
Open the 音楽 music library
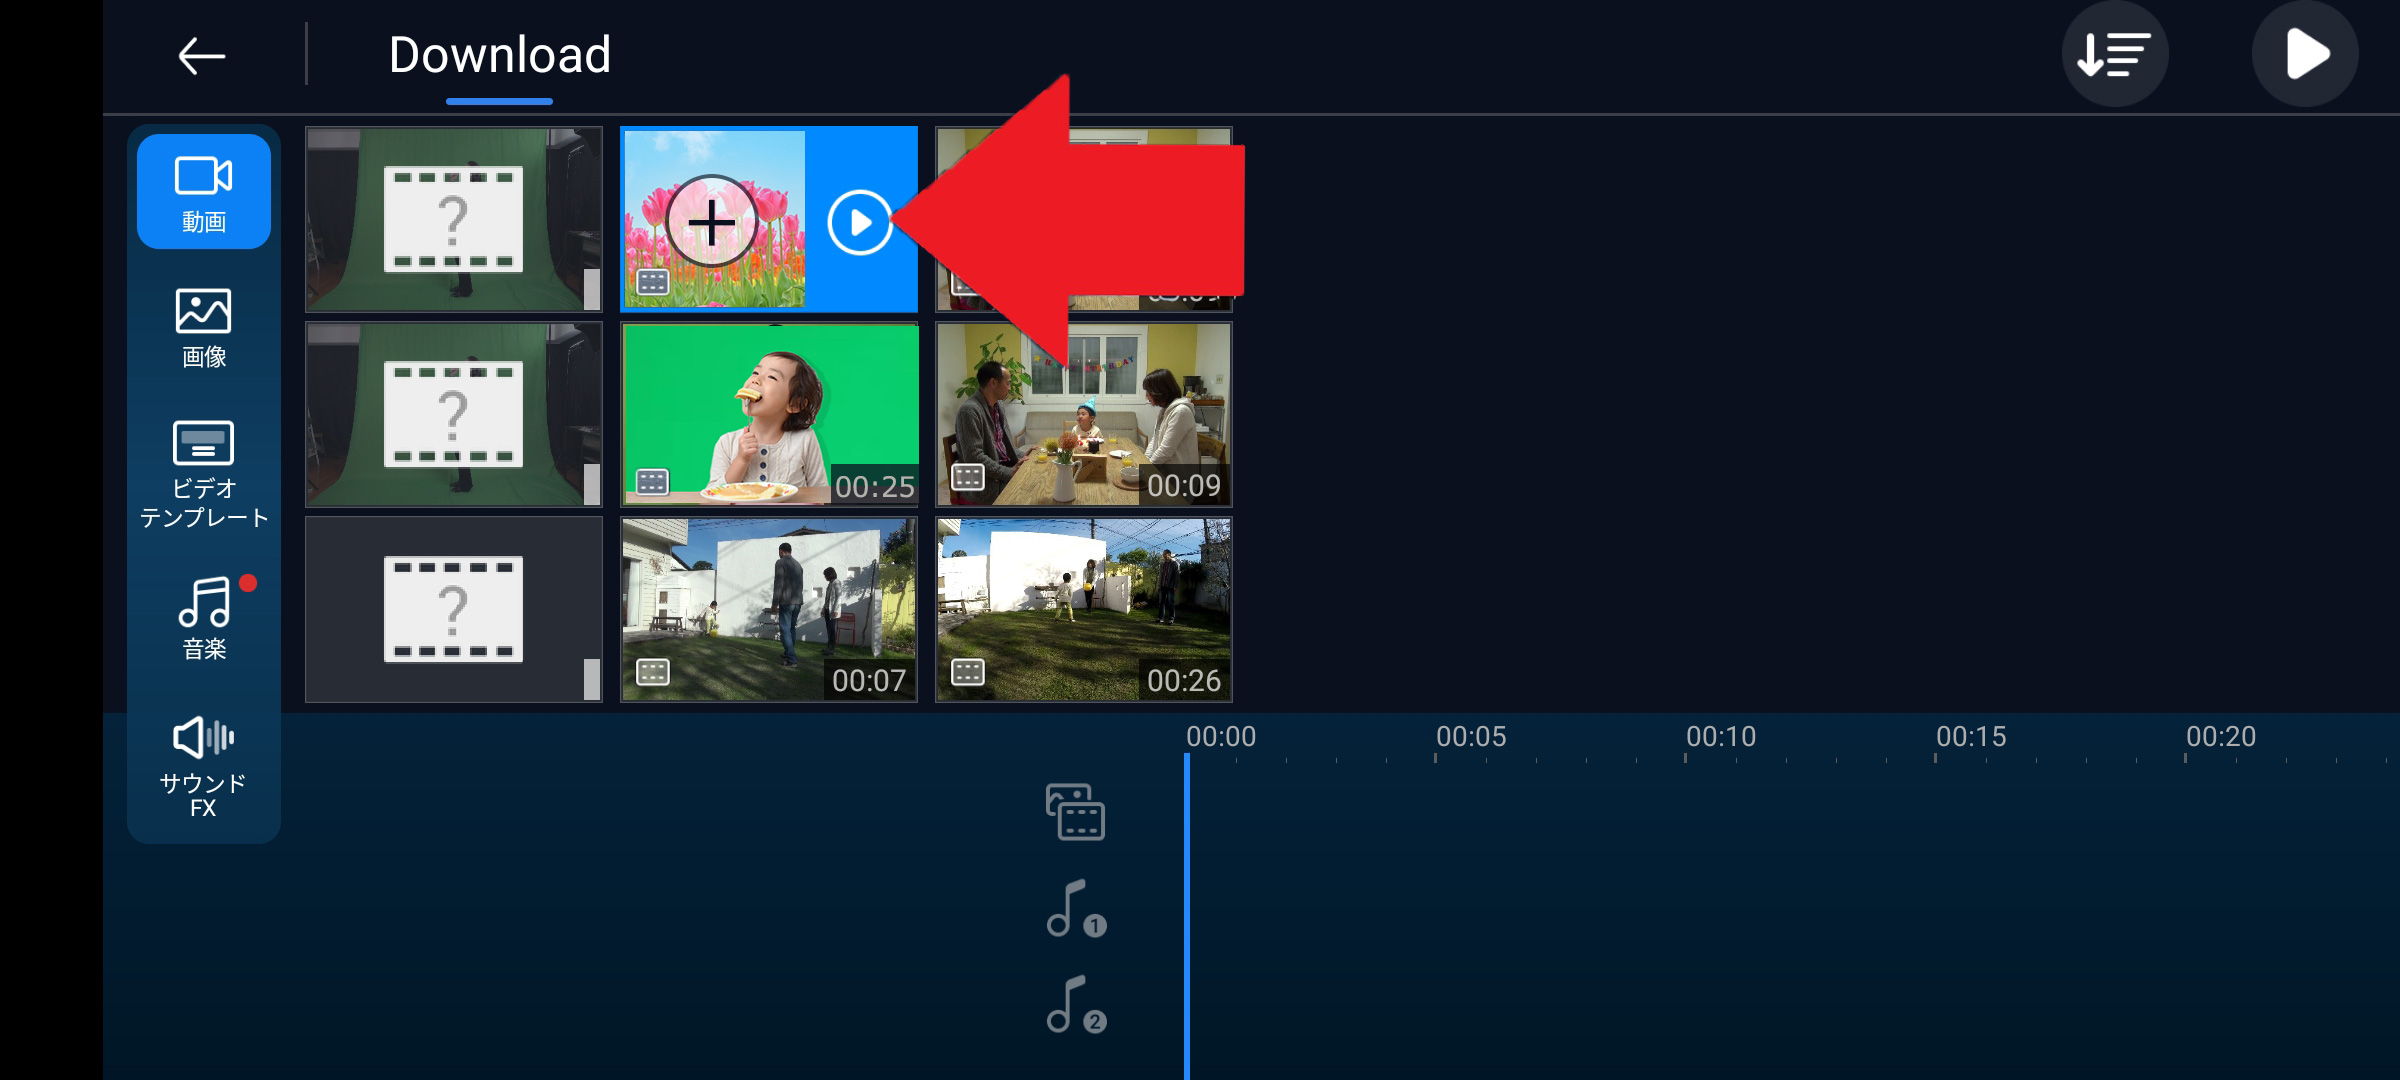pos(204,618)
